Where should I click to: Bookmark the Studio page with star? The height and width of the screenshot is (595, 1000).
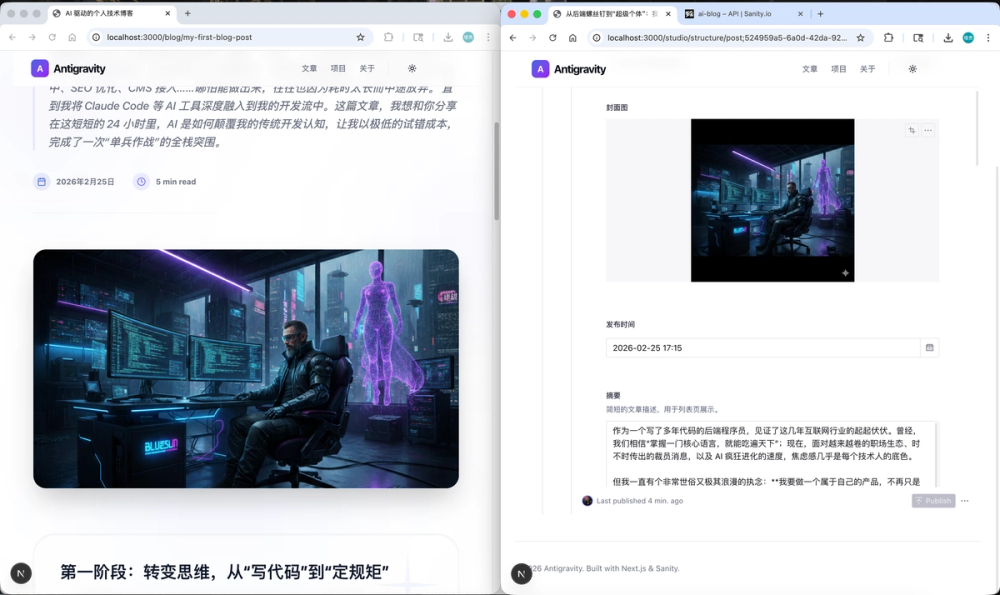click(x=860, y=38)
